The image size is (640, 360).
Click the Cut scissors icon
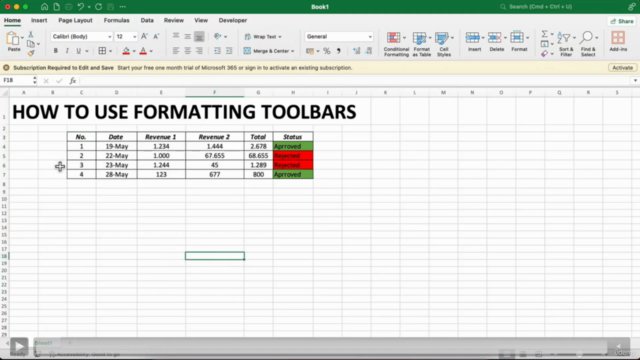[31, 35]
